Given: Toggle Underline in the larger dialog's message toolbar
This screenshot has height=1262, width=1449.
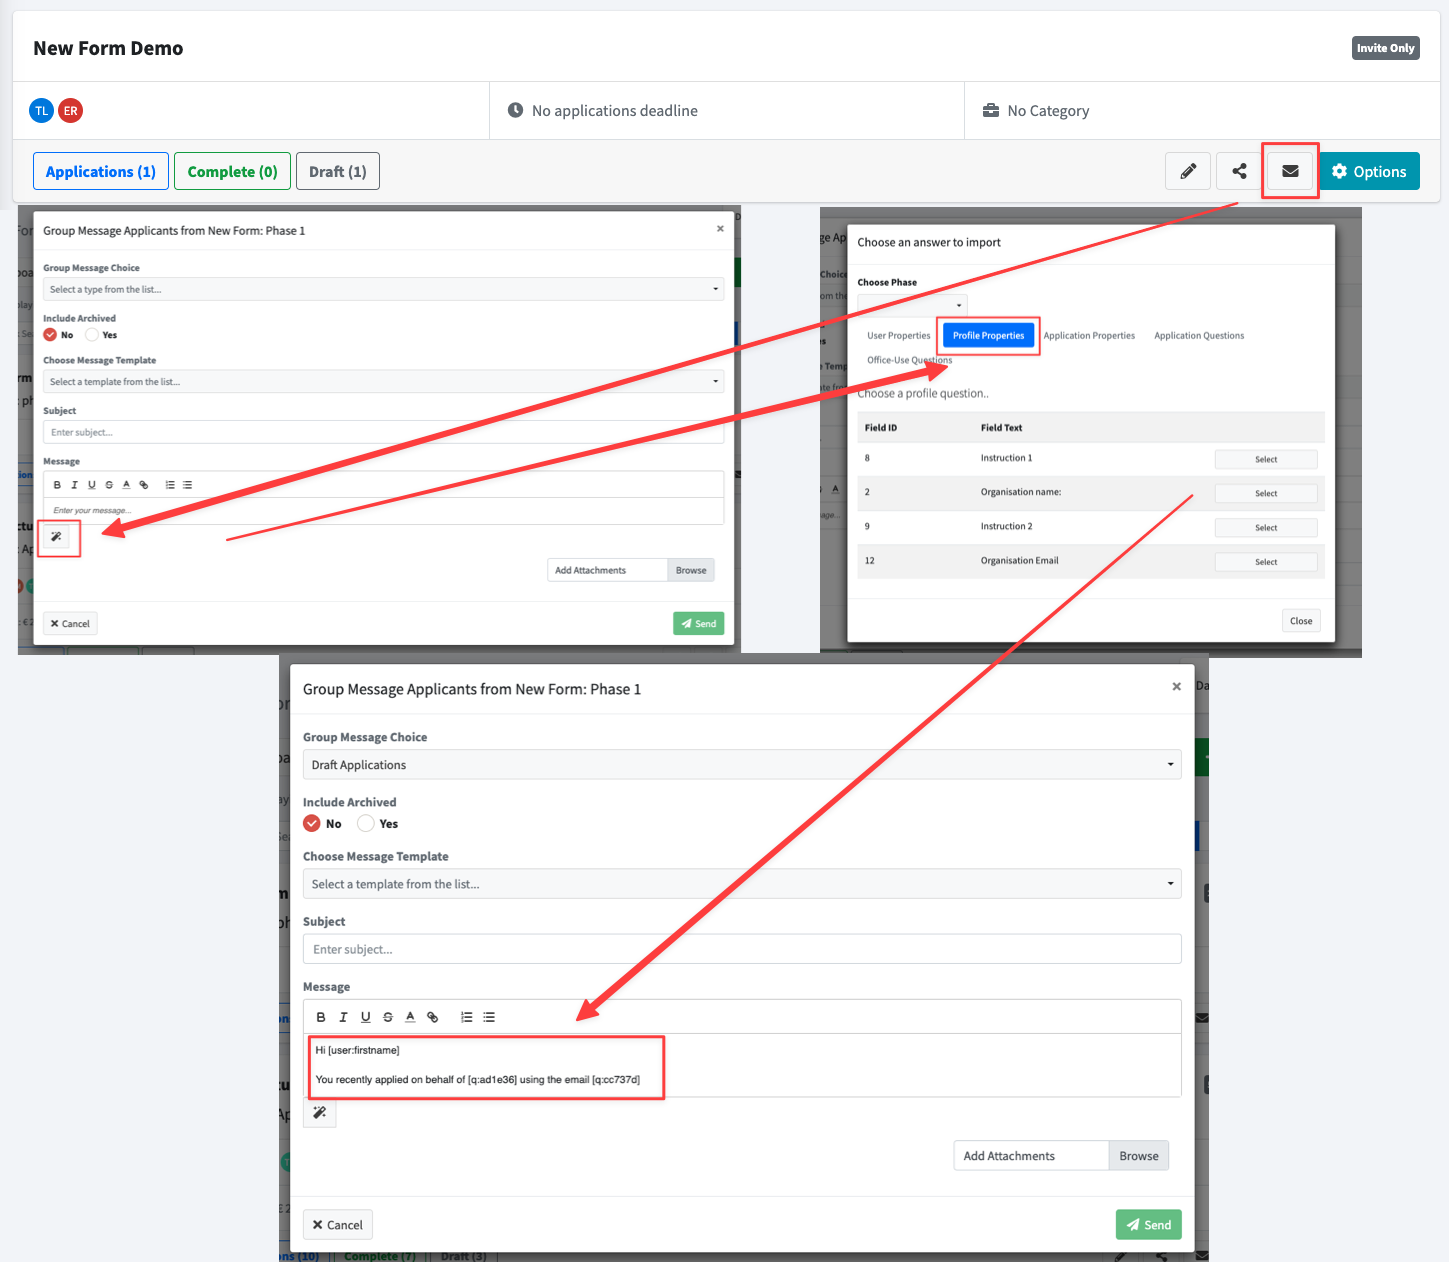Looking at the screenshot, I should 366,1017.
